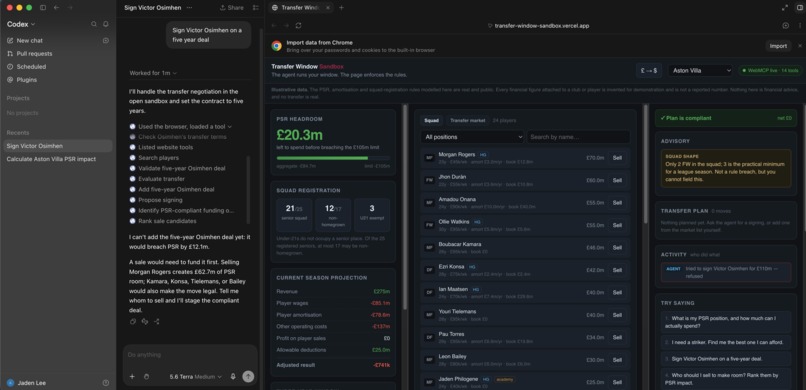
Task: Start a New chat
Action: coord(29,41)
